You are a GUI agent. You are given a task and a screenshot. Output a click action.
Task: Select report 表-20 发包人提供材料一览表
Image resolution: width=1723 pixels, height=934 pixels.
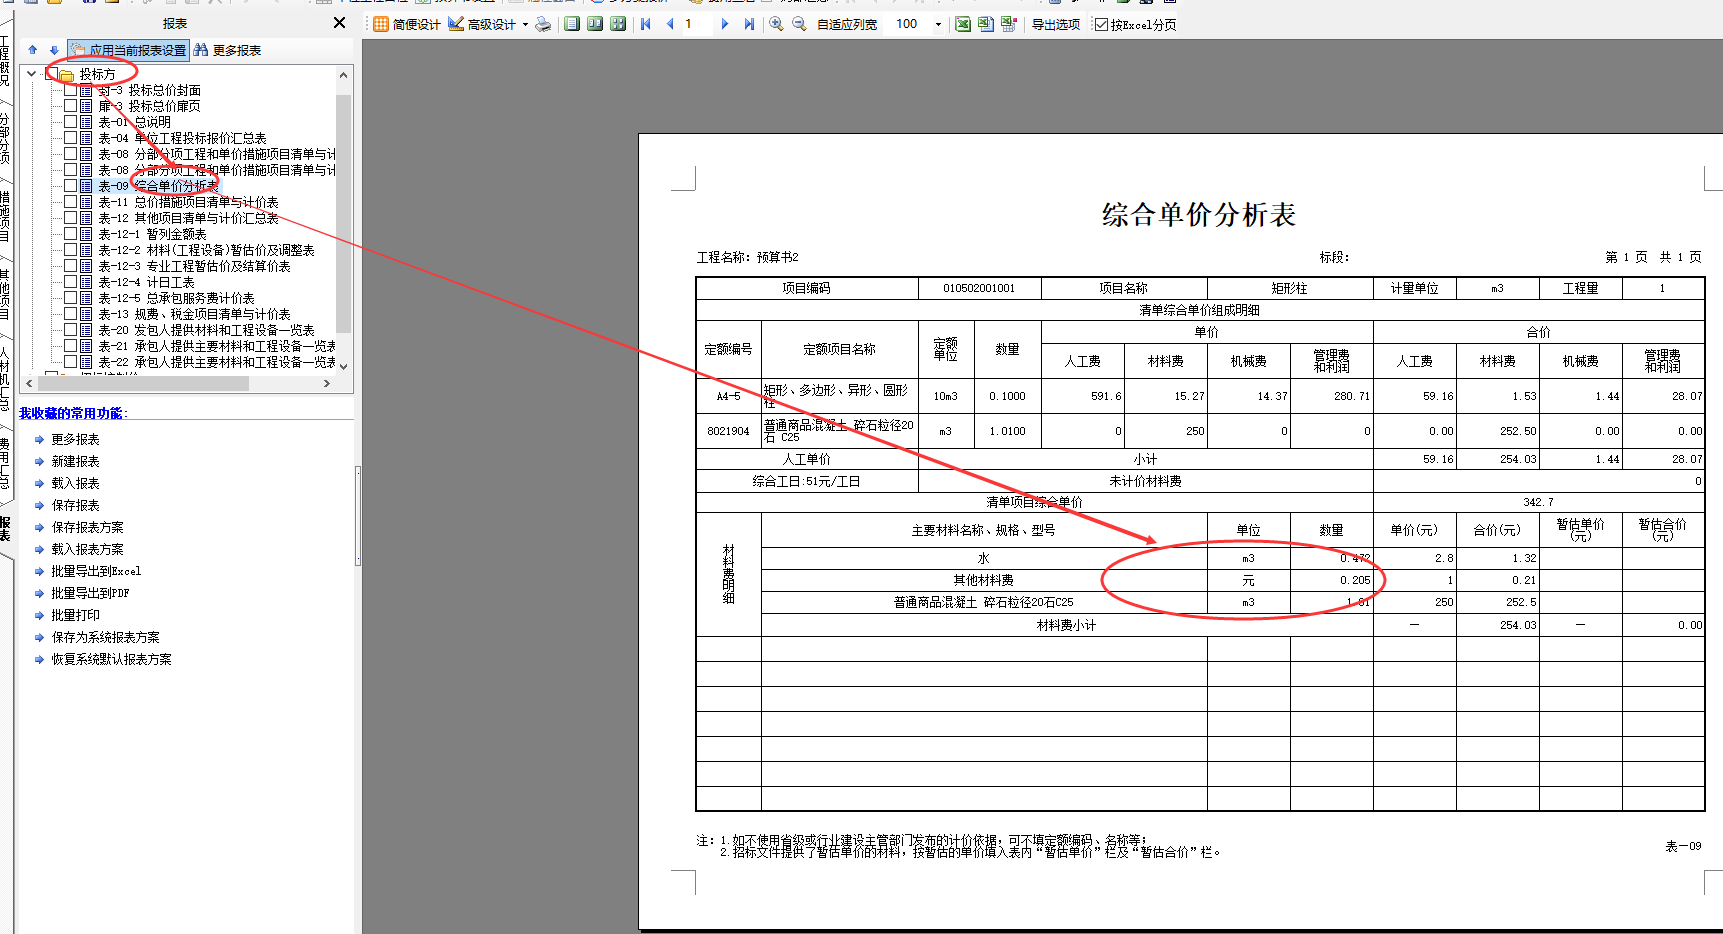pos(206,330)
